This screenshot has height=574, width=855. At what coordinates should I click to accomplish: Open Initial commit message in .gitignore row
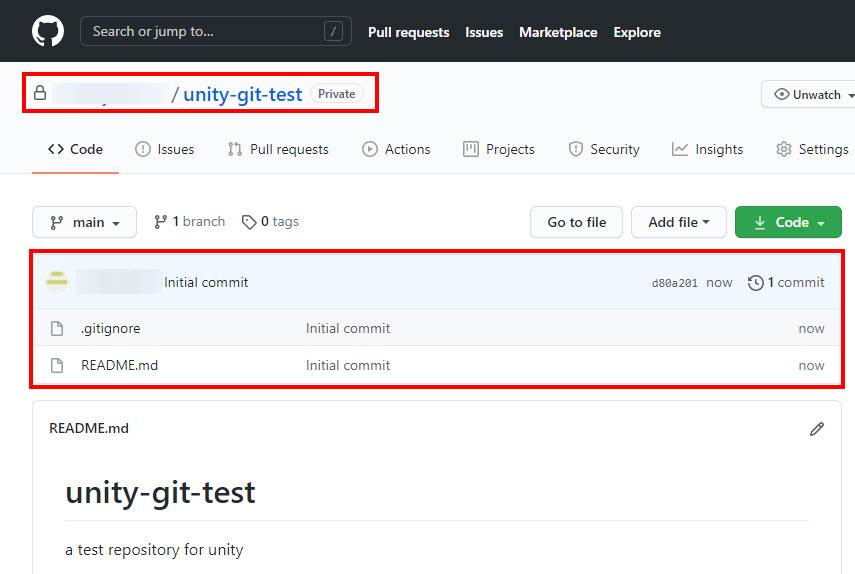point(348,329)
